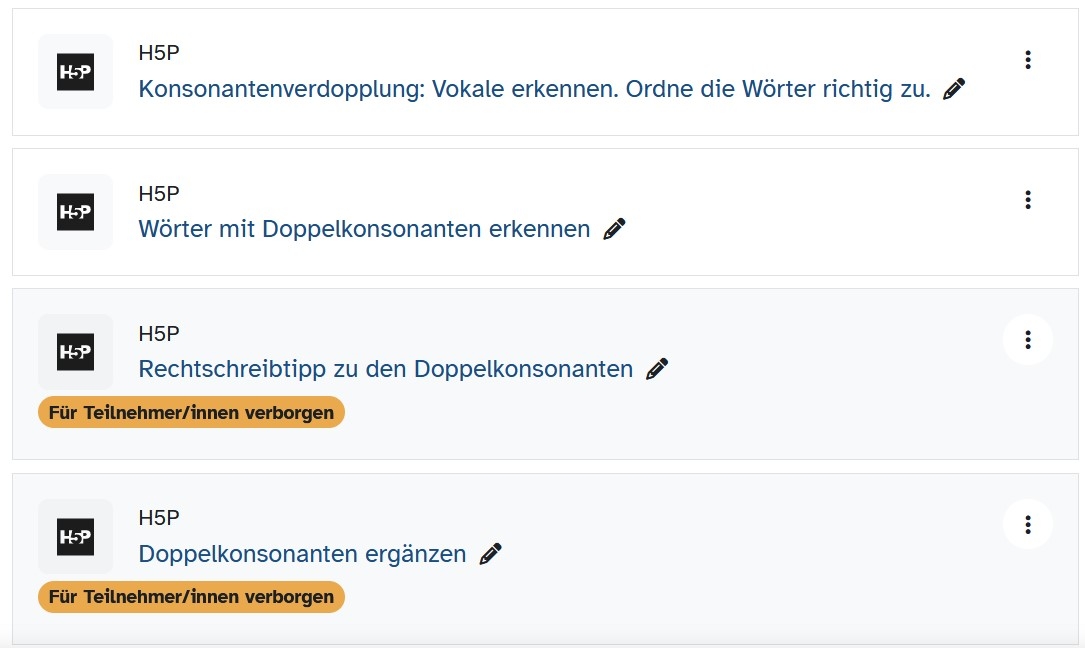Click 'Für Teilnehmer/innen verborgen' badge under Doppelkonsonanten ergänzen

coord(191,597)
